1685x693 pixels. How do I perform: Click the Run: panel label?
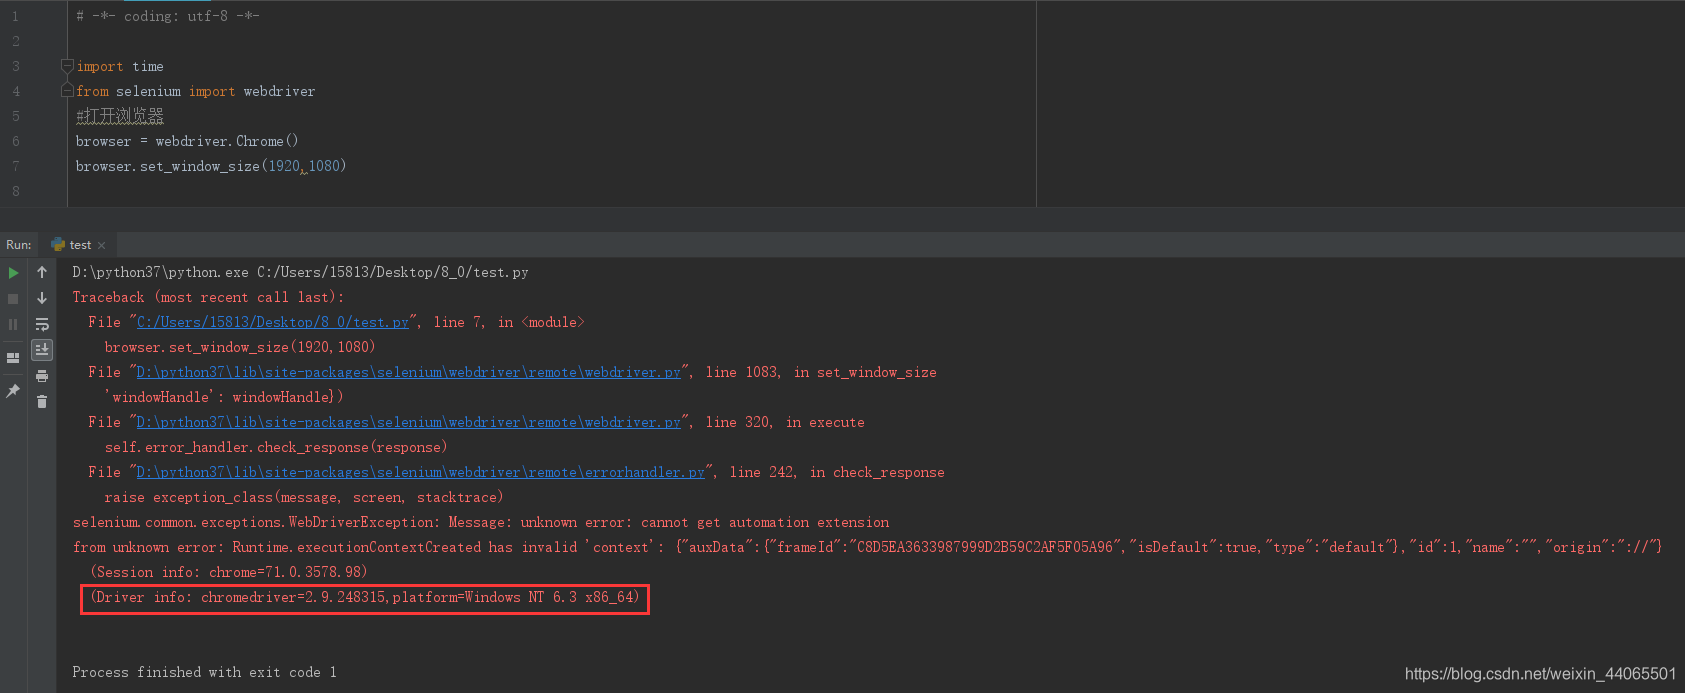(x=18, y=245)
